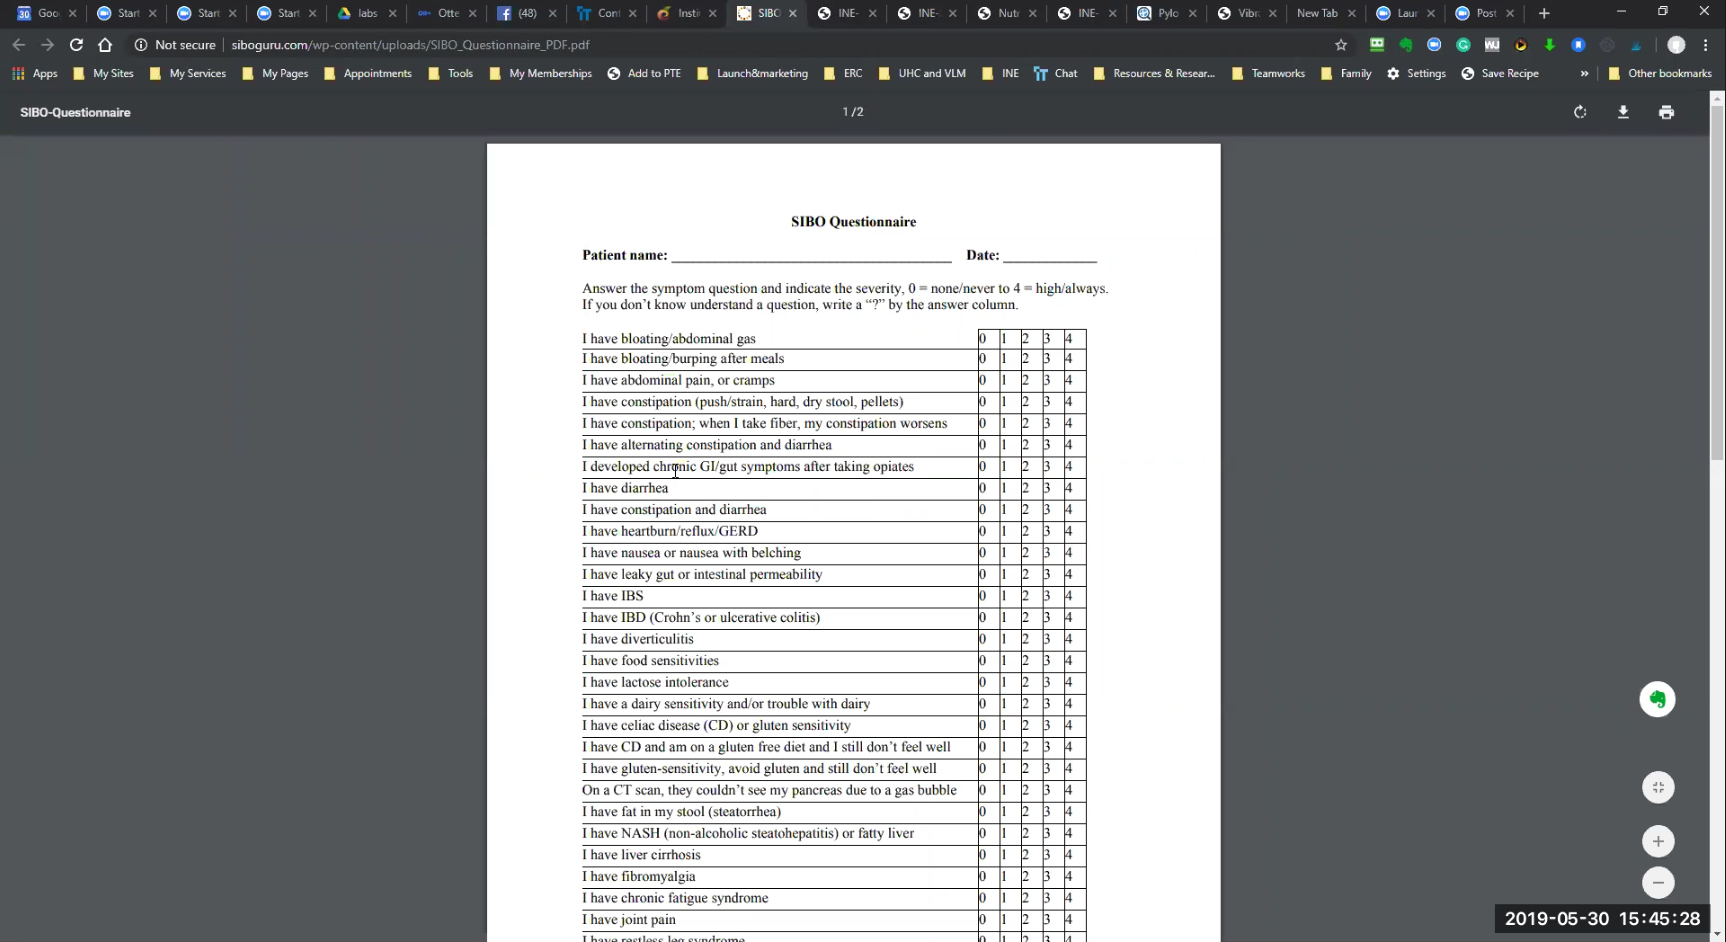Open the Save Recipe bookmark
This screenshot has height=942, width=1726.
tap(1500, 73)
